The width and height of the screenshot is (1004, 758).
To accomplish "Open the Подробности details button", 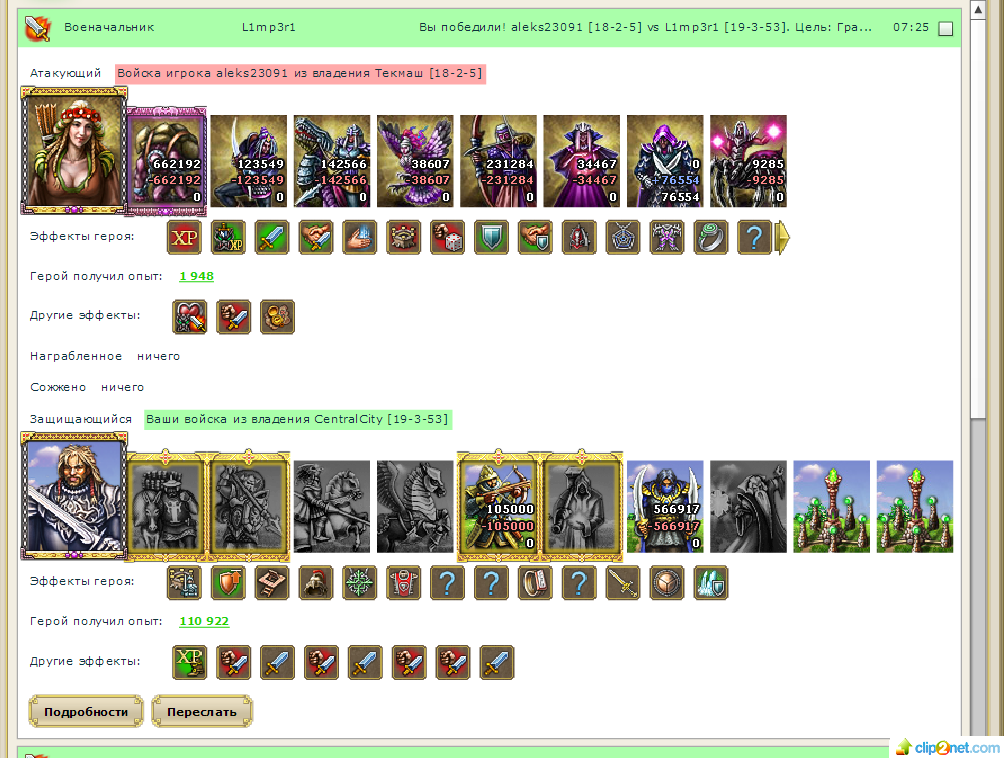I will [86, 711].
